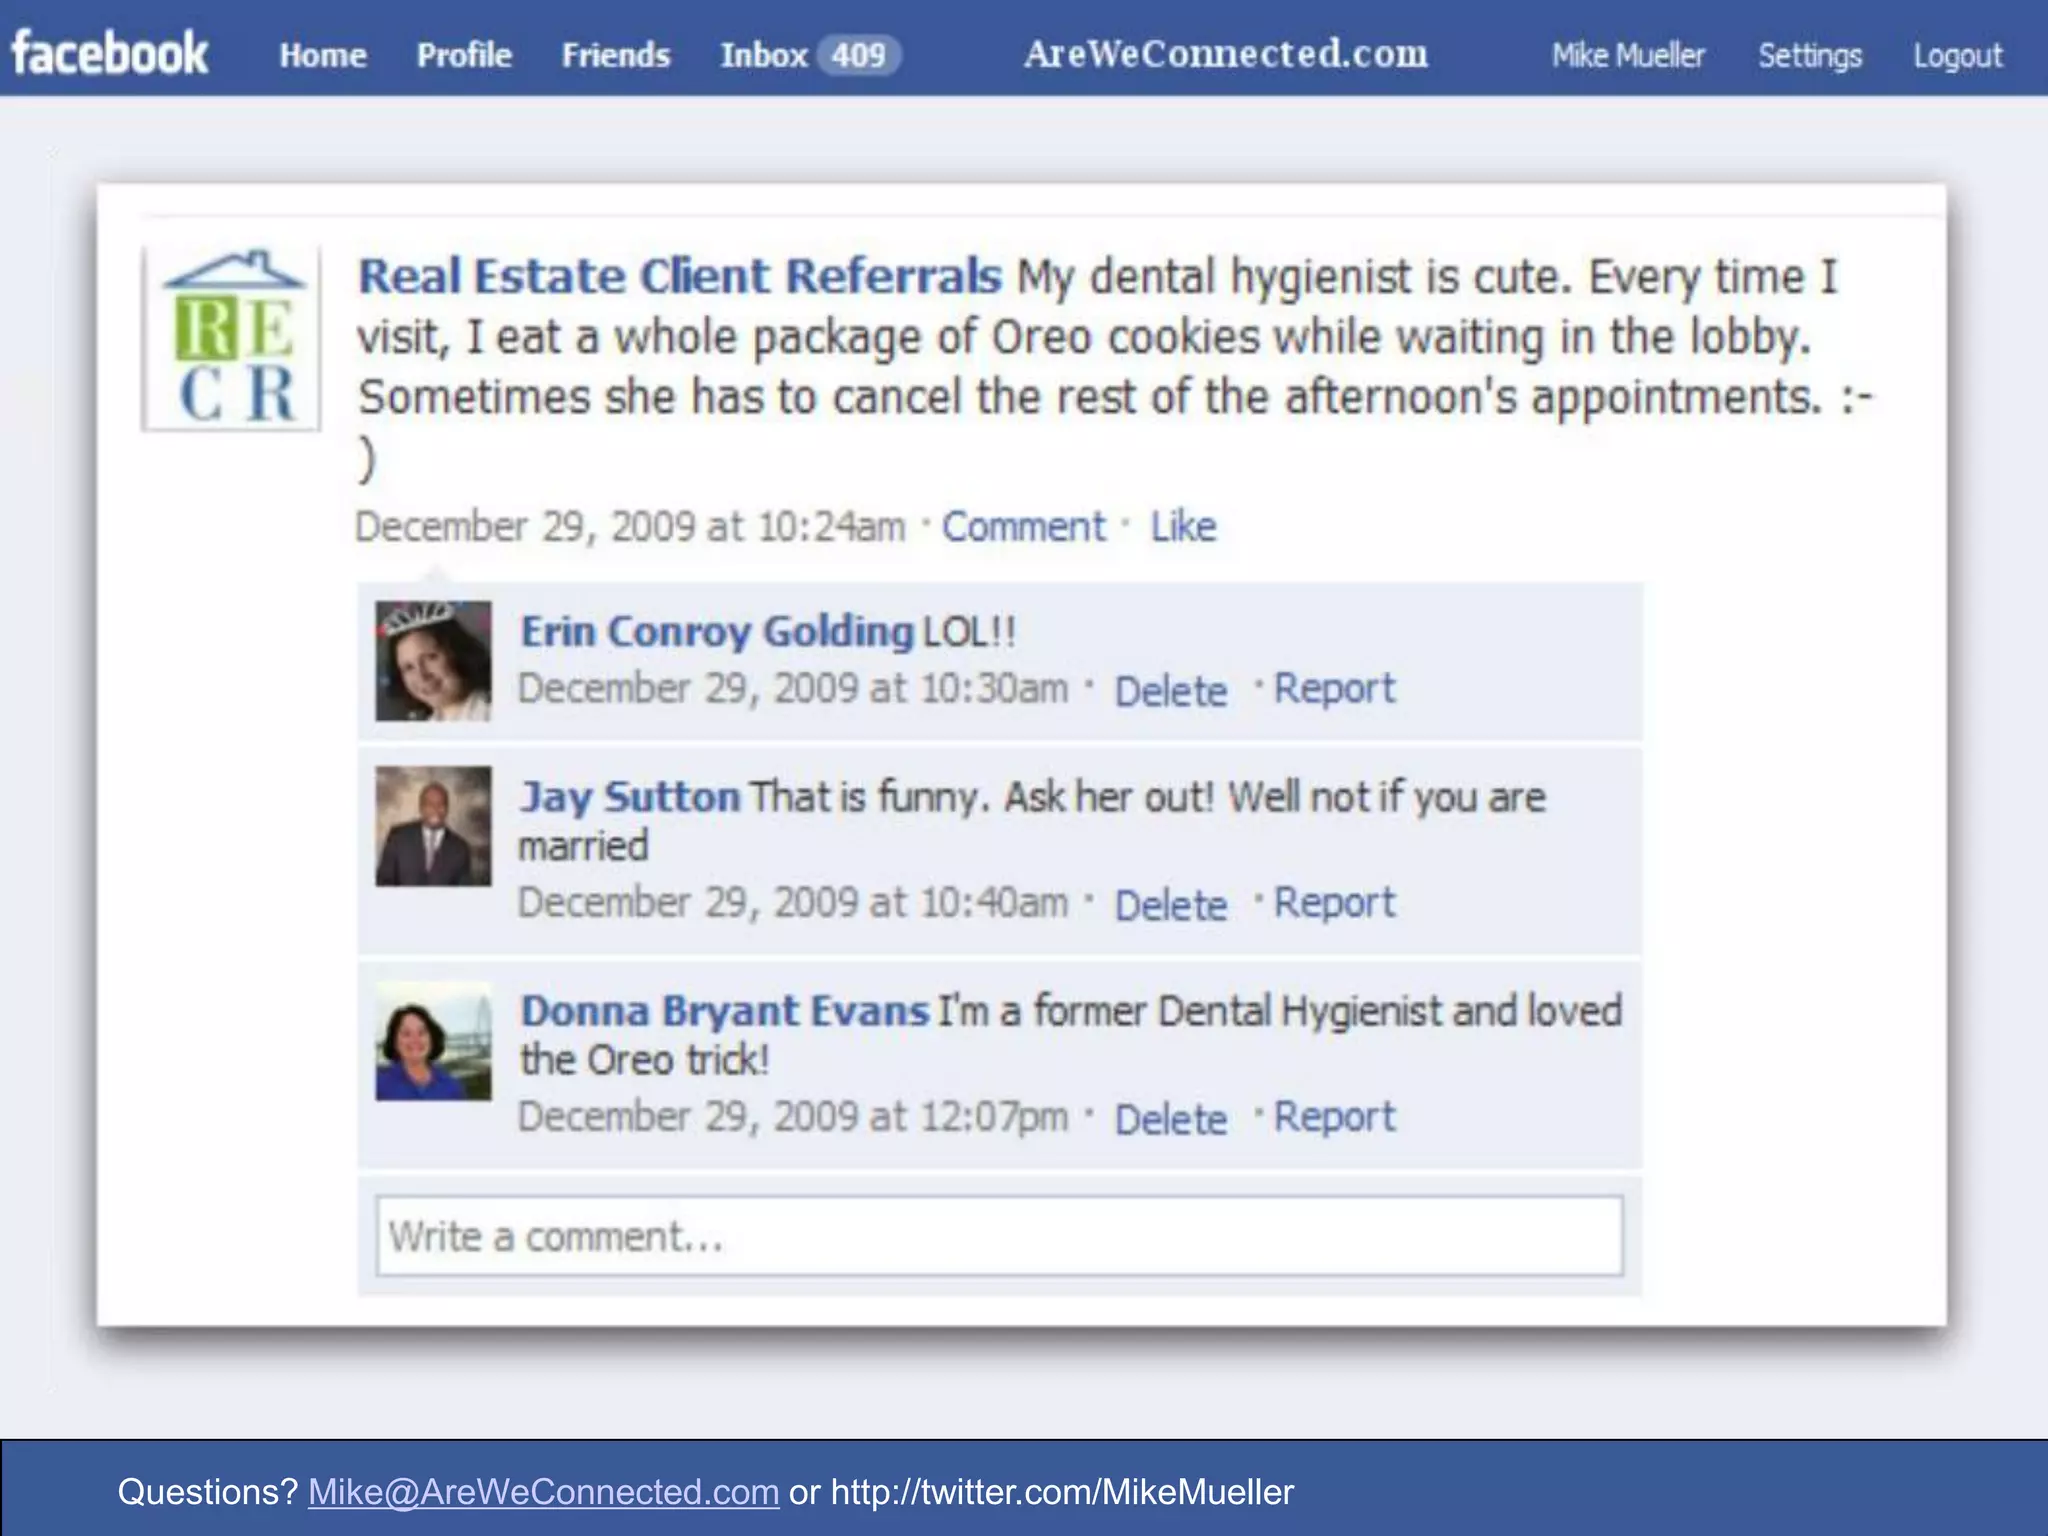Open Real Estate Client Referrals page name
The width and height of the screenshot is (2048, 1536).
point(679,277)
